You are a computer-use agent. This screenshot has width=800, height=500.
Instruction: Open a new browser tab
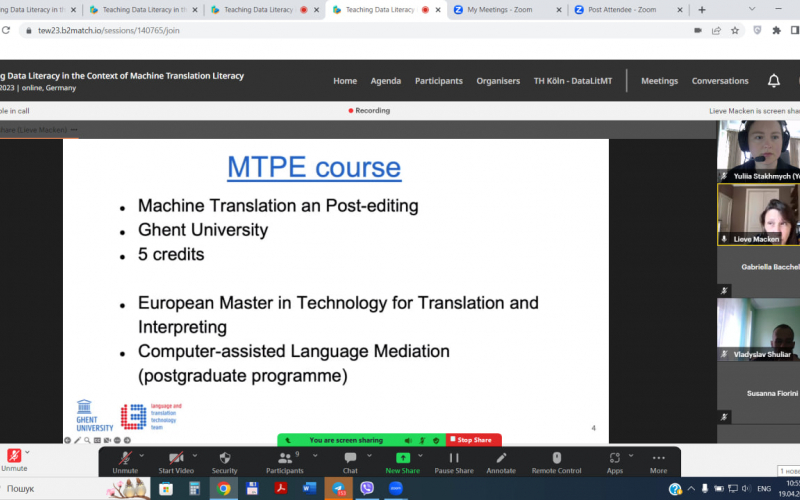pyautogui.click(x=702, y=10)
